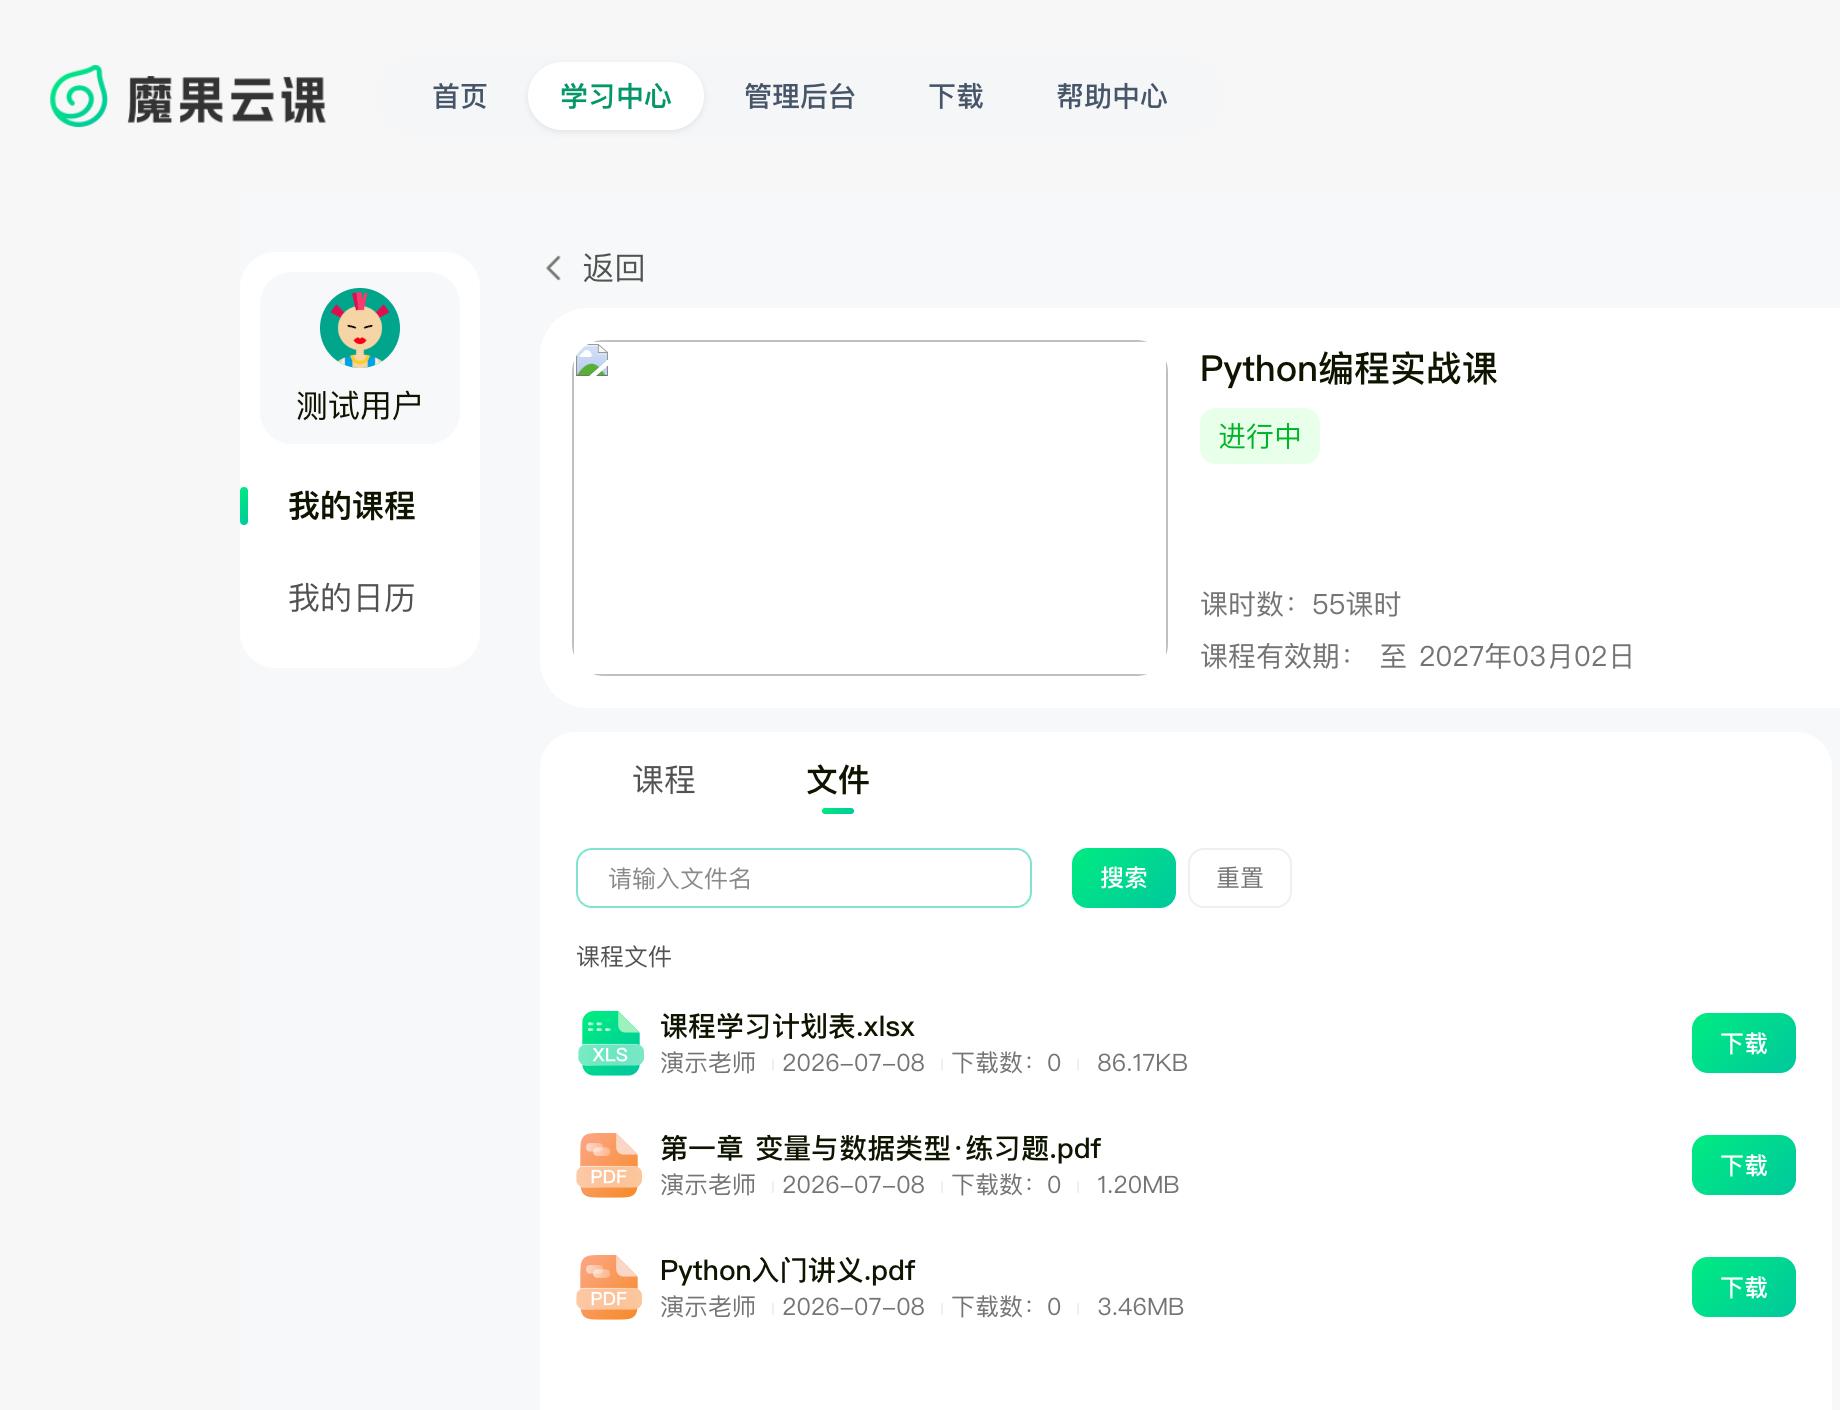Open the 首页 navigation item

[459, 96]
